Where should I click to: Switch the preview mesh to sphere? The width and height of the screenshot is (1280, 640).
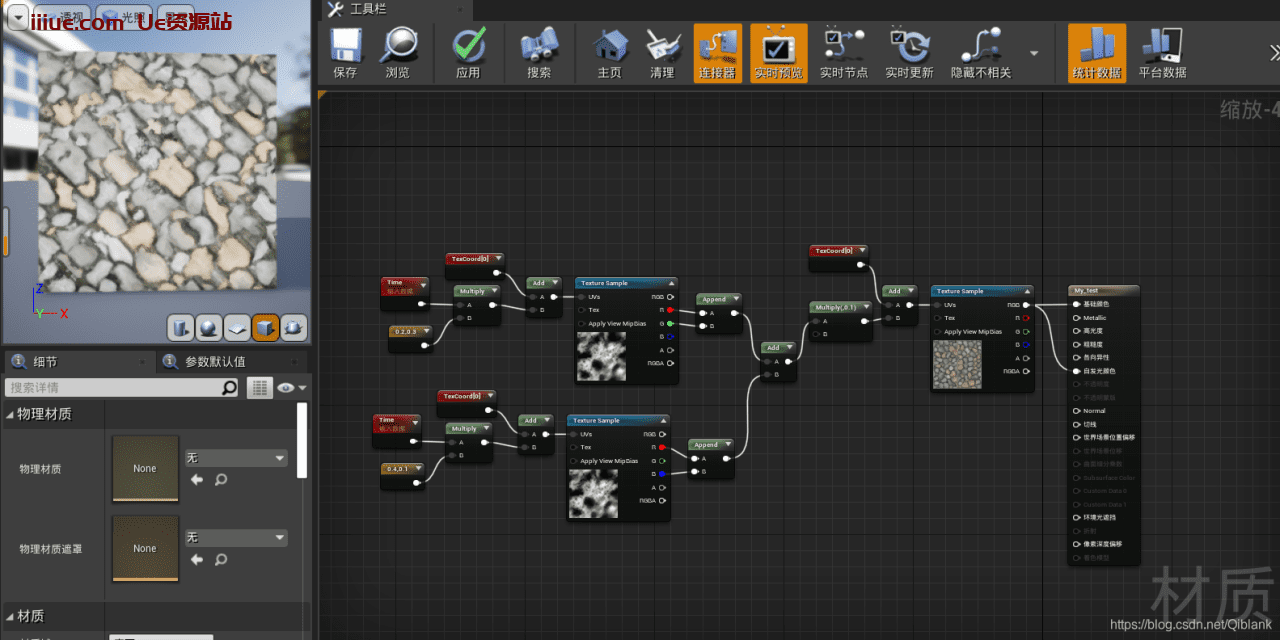(209, 327)
